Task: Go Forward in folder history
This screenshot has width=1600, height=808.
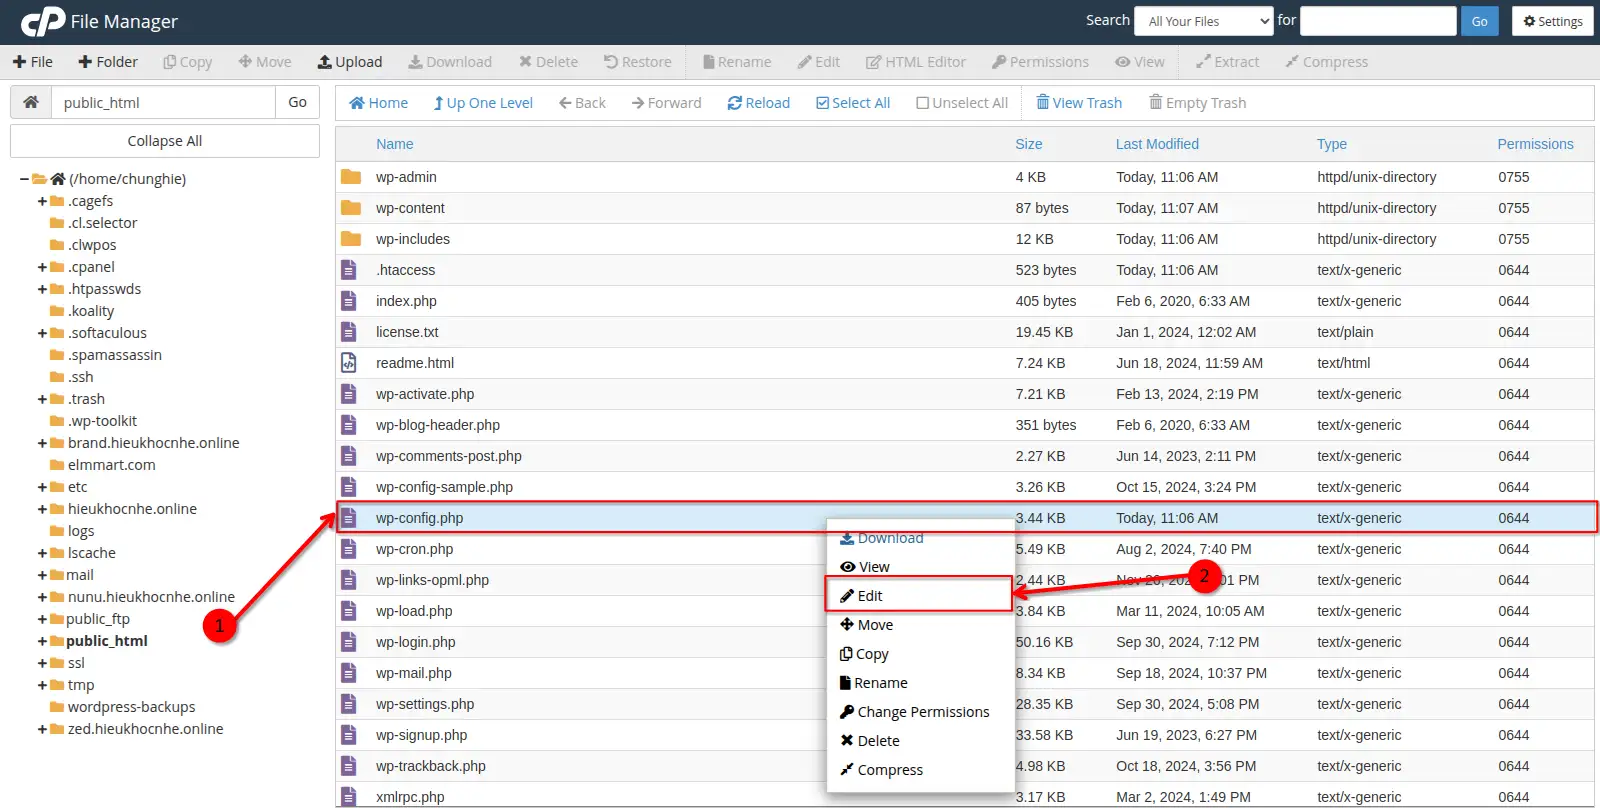Action: pos(666,103)
